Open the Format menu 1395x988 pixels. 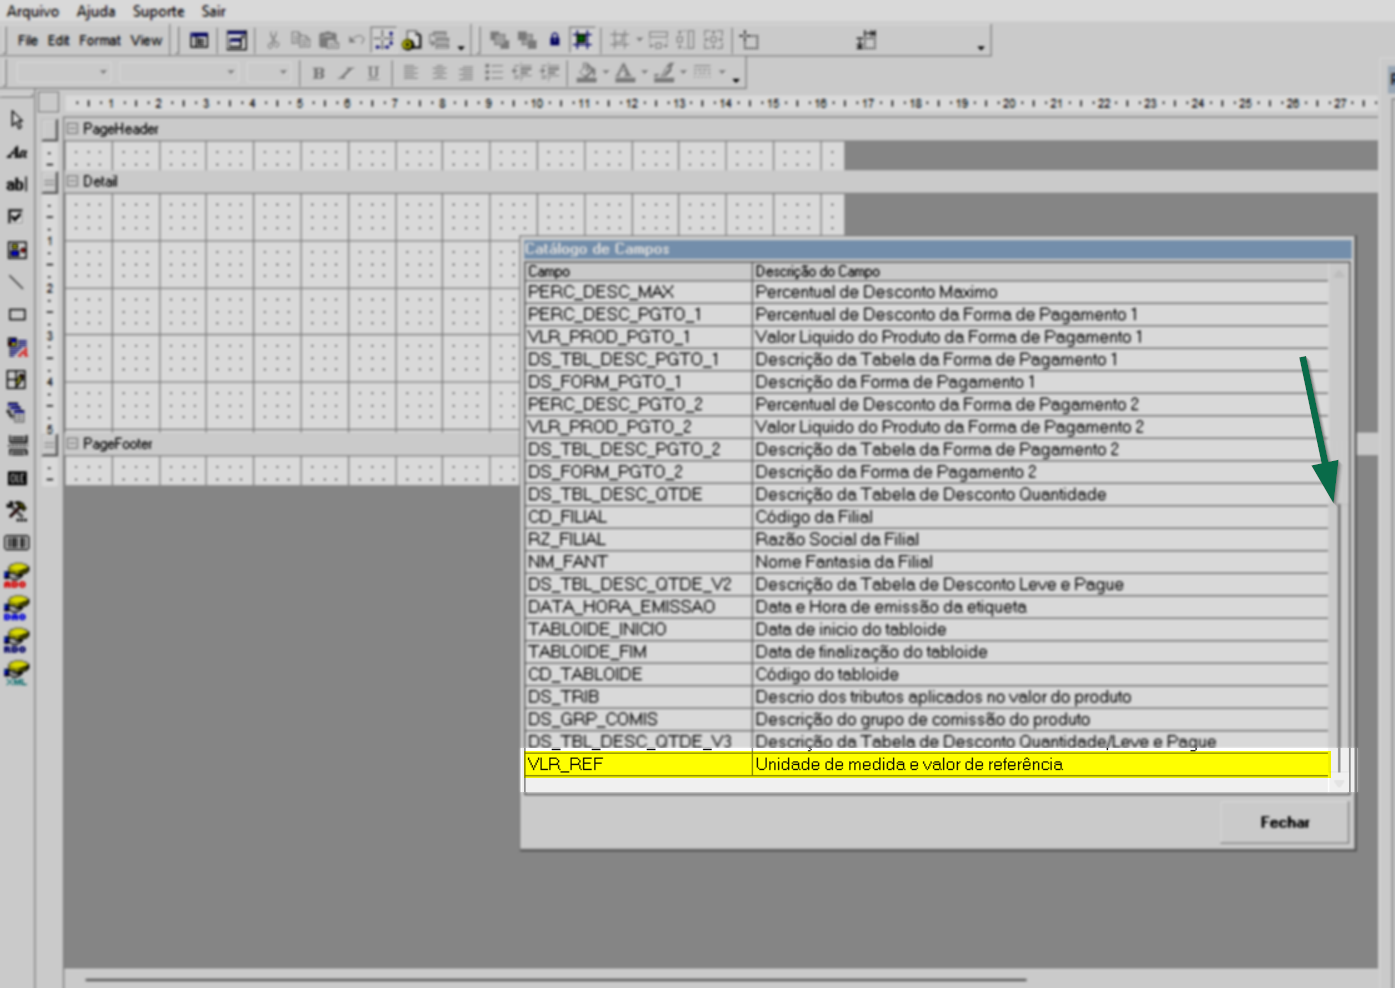click(99, 40)
